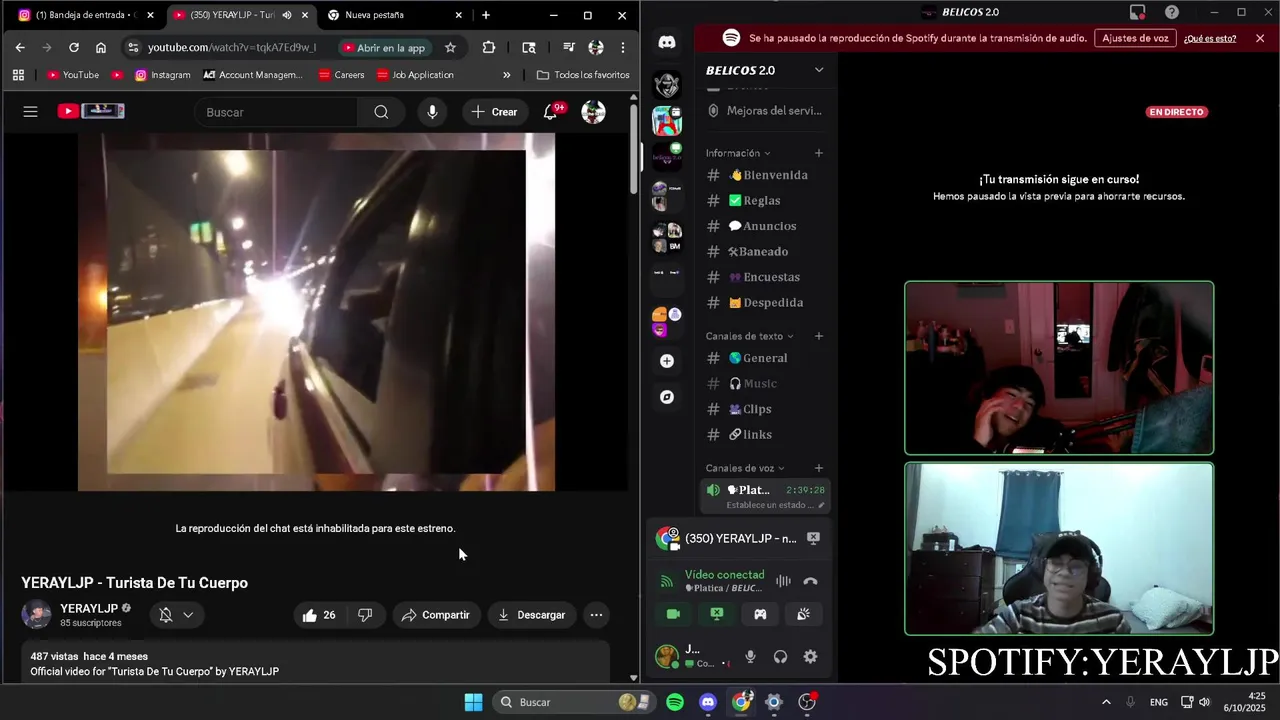This screenshot has height=720, width=1280.
Task: Toggle Discord screen share button
Action: (717, 614)
